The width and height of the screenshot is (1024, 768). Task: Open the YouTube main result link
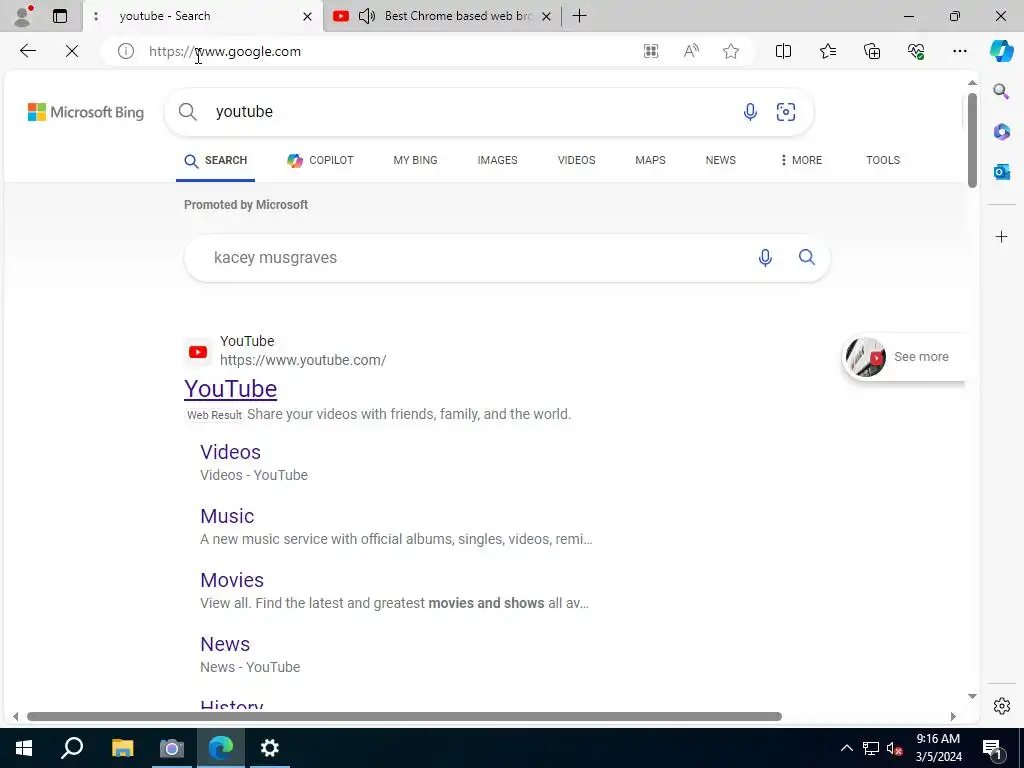tap(231, 389)
